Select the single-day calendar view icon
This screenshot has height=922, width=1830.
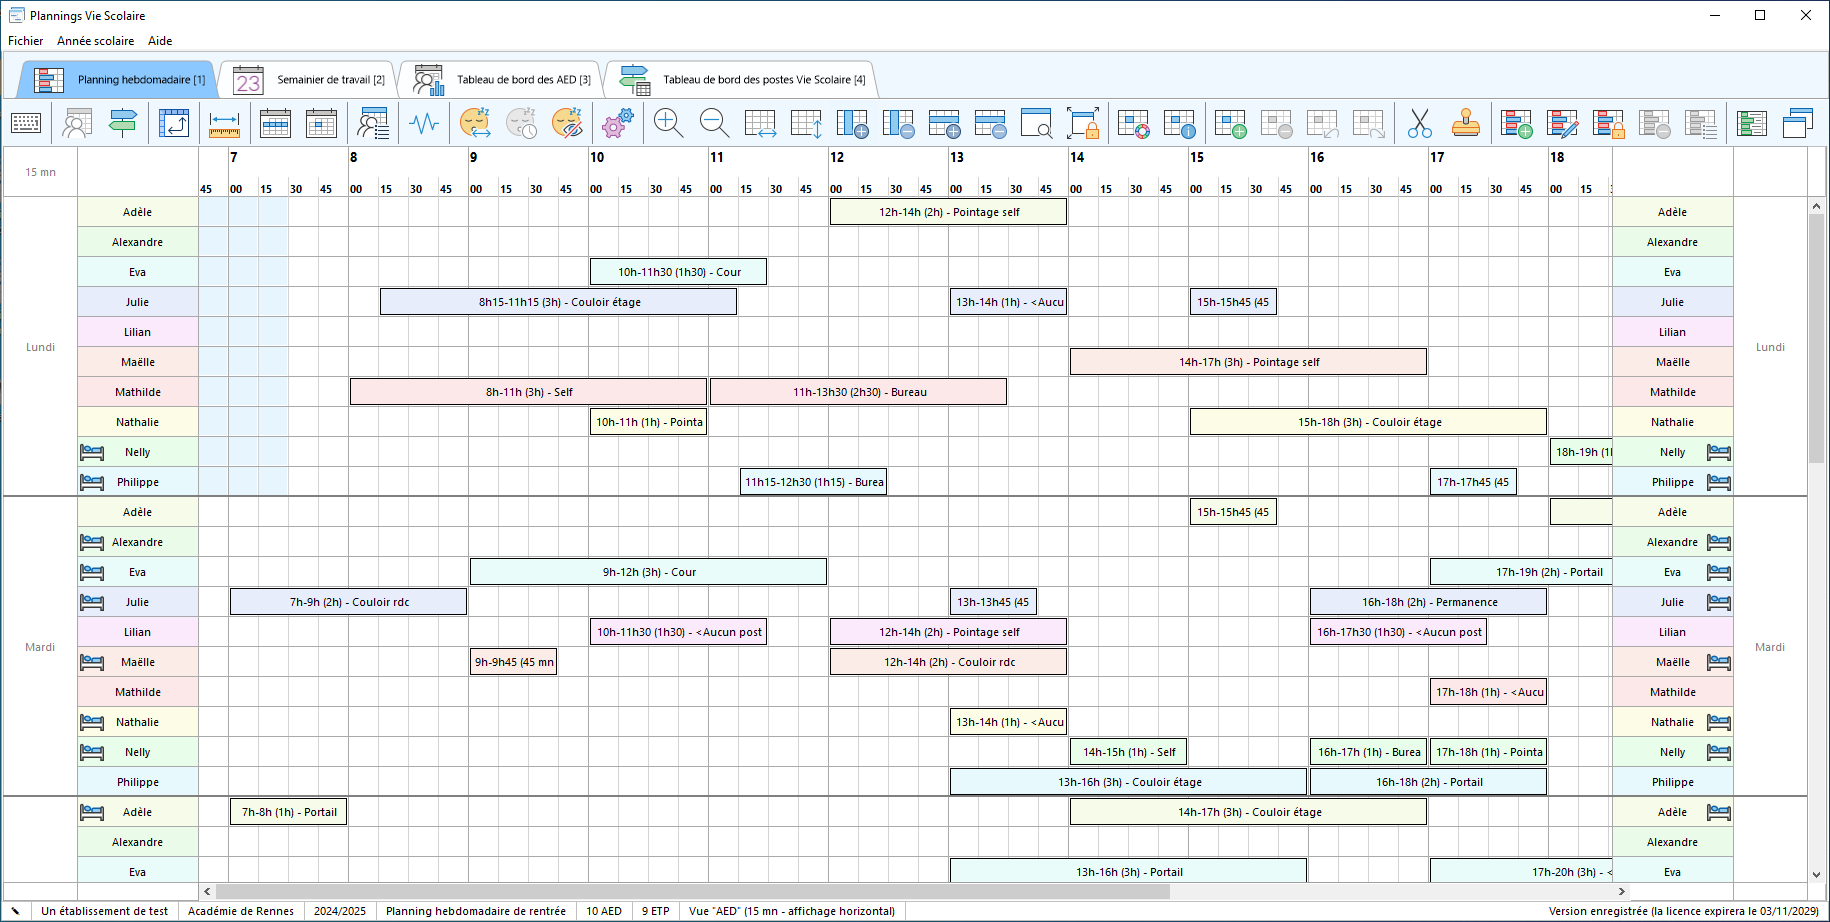coord(321,123)
